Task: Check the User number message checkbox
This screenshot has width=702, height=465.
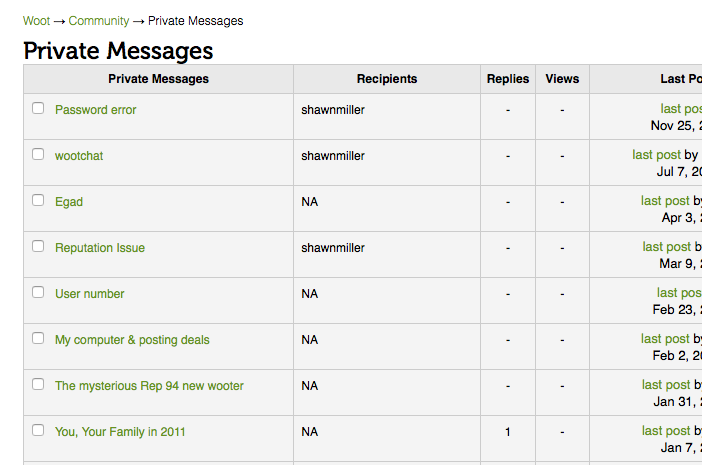Action: (38, 292)
